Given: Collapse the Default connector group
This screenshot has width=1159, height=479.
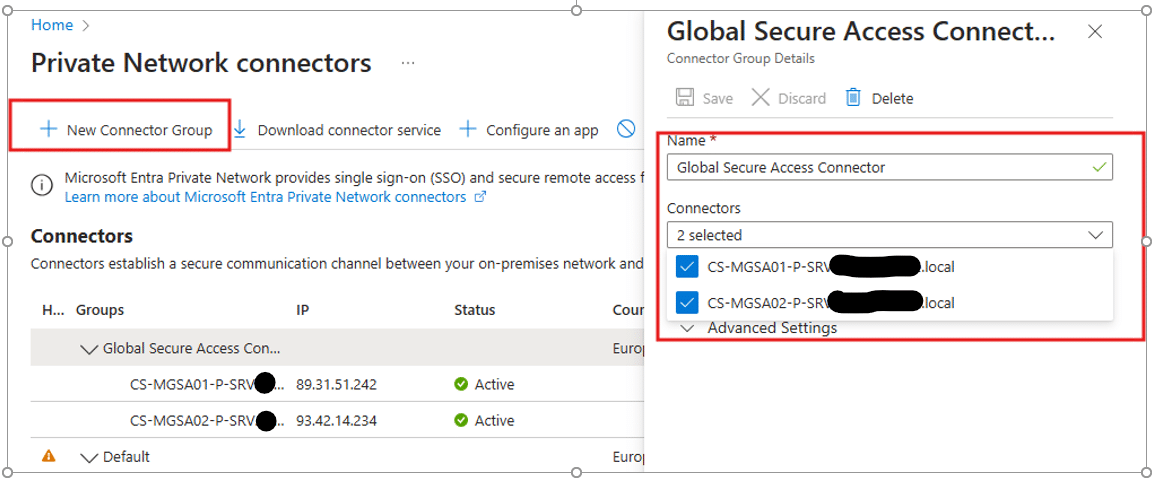Looking at the screenshot, I should coord(89,458).
